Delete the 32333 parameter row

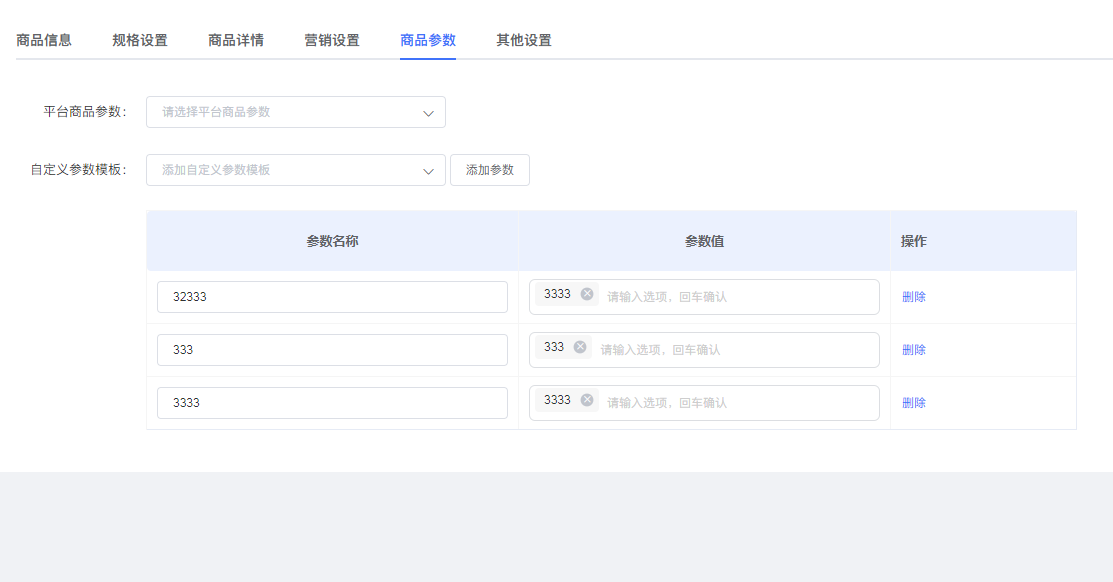click(x=914, y=297)
